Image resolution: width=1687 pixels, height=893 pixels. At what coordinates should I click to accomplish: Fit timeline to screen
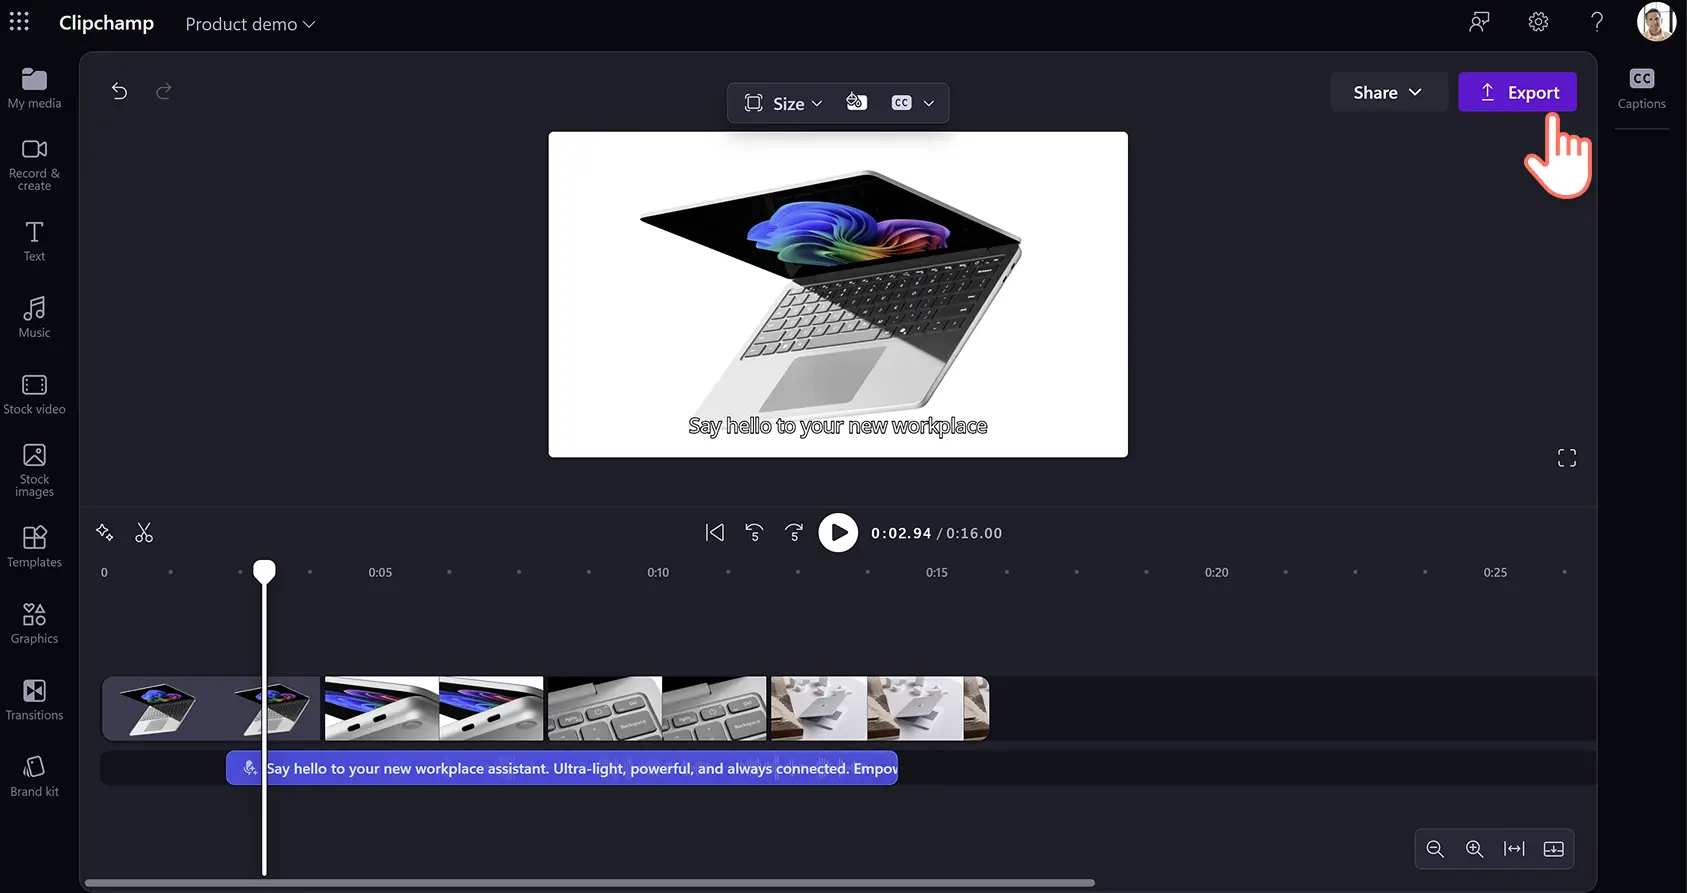pos(1514,848)
